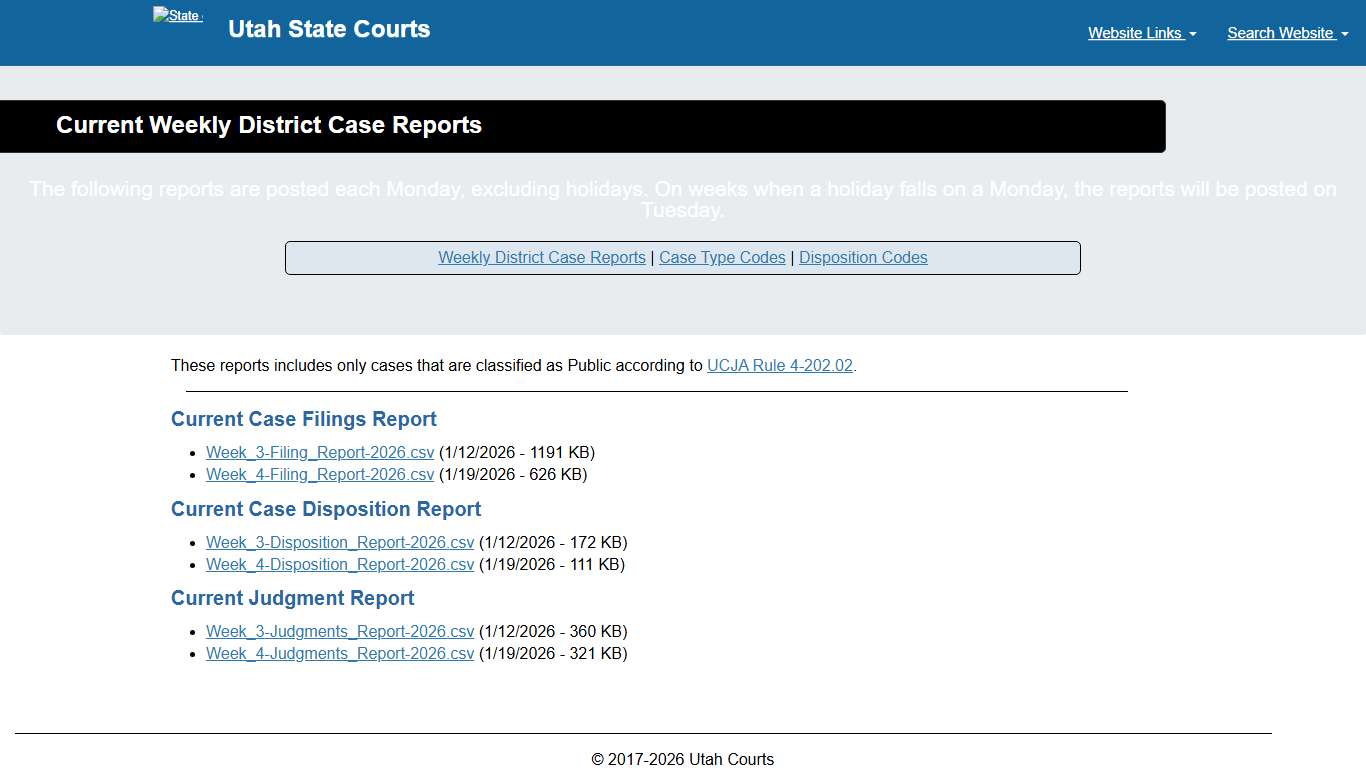Download Week_4-Filing_Report-2026.csv
The height and width of the screenshot is (768, 1366).
(x=319, y=474)
